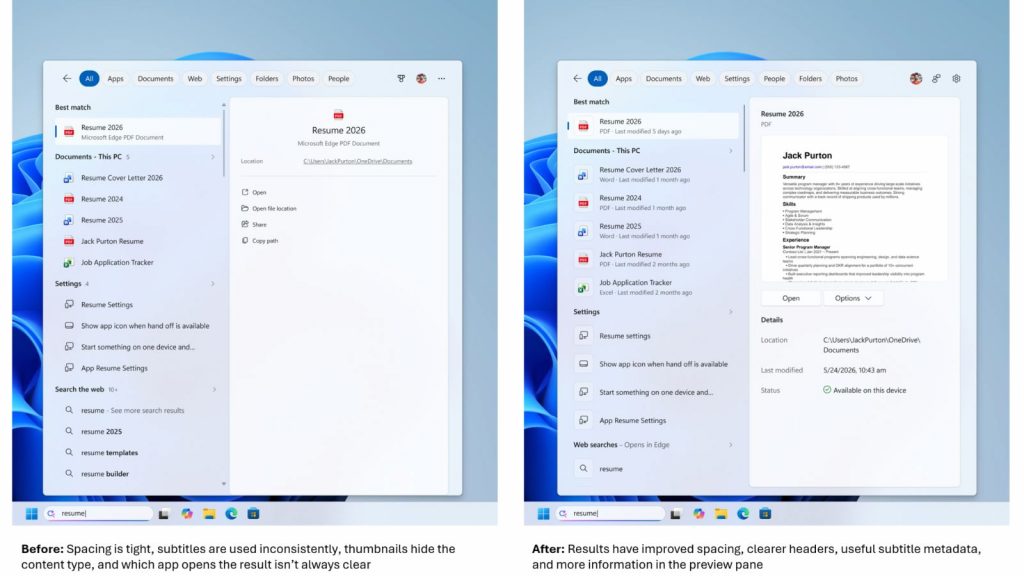Expand the Settings group chevron in After panel
This screenshot has width=1024, height=576.
[x=730, y=312]
